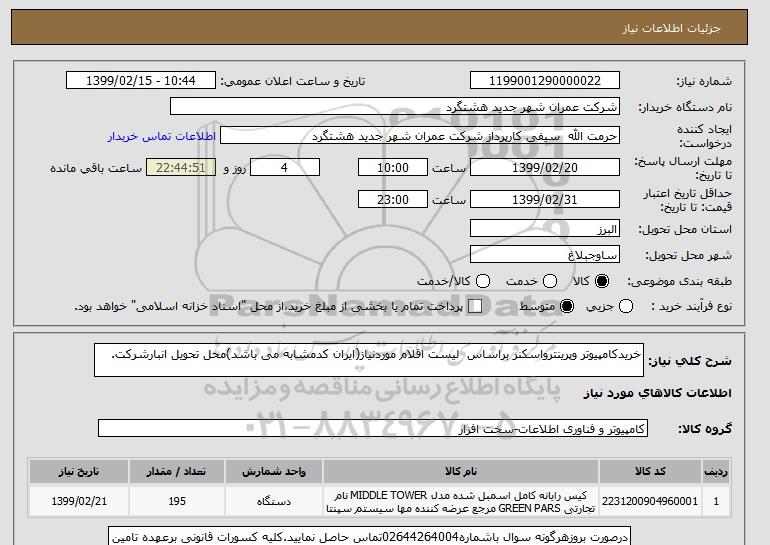
Task: Click the need date cell 1399/02/21
Action: [x=79, y=501]
